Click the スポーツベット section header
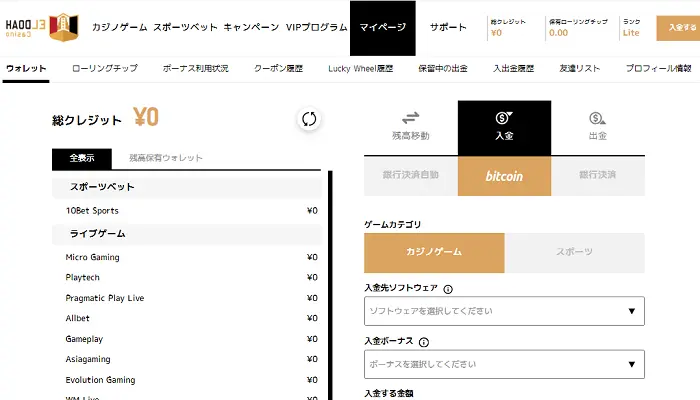Screen dimensions: 700x400 tap(187, 187)
